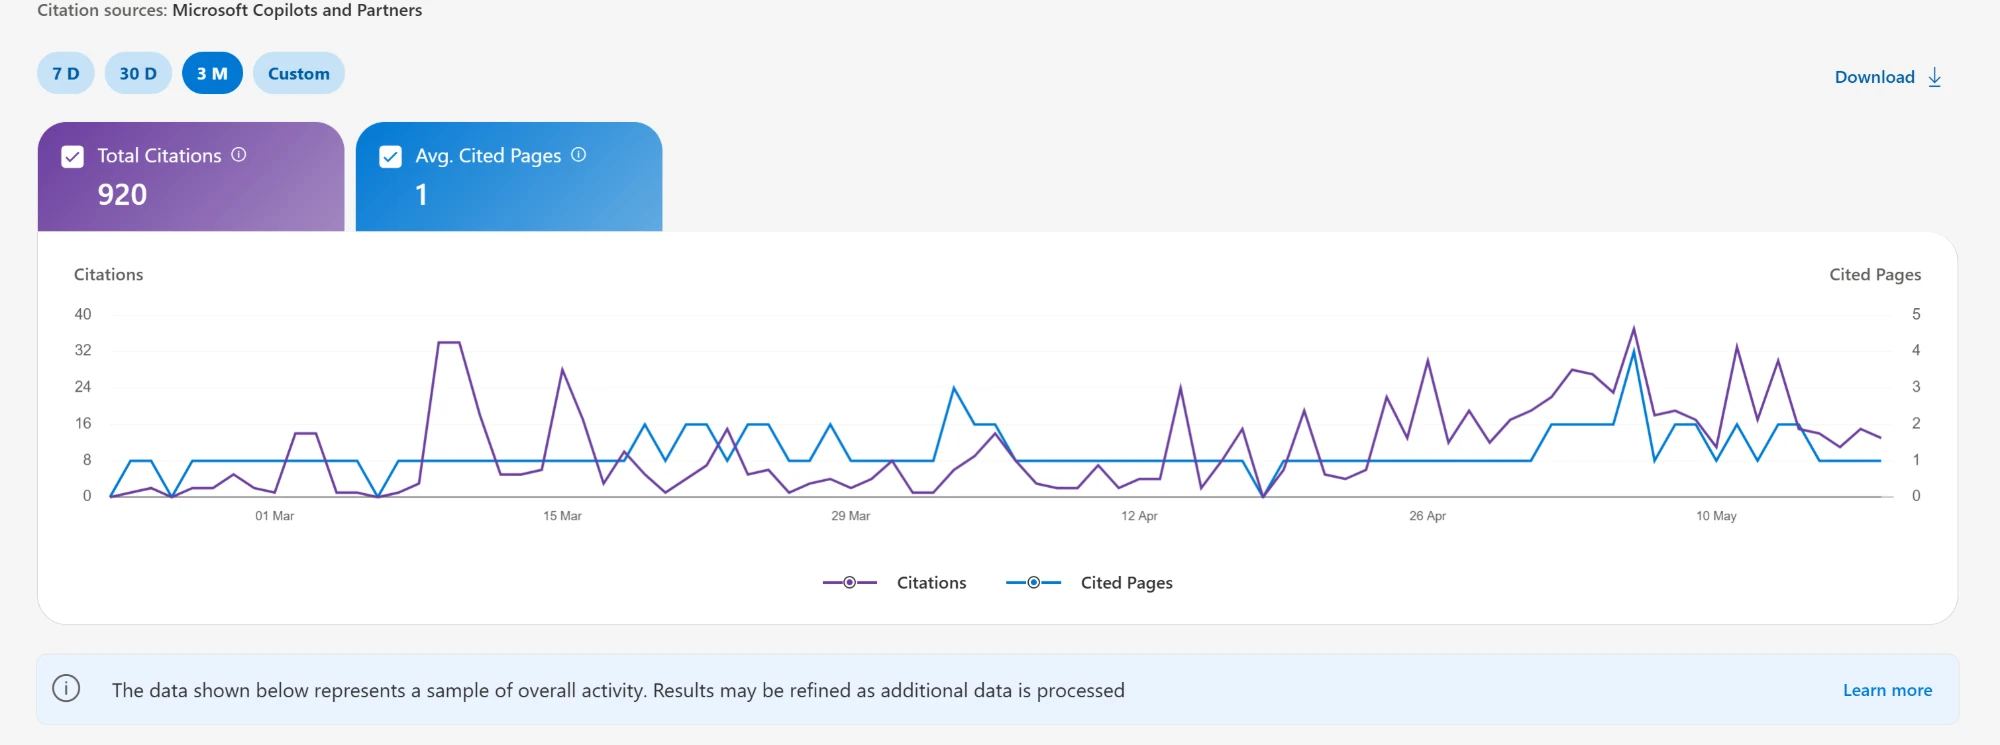Select the 7 D time range
2000x745 pixels.
coord(66,73)
